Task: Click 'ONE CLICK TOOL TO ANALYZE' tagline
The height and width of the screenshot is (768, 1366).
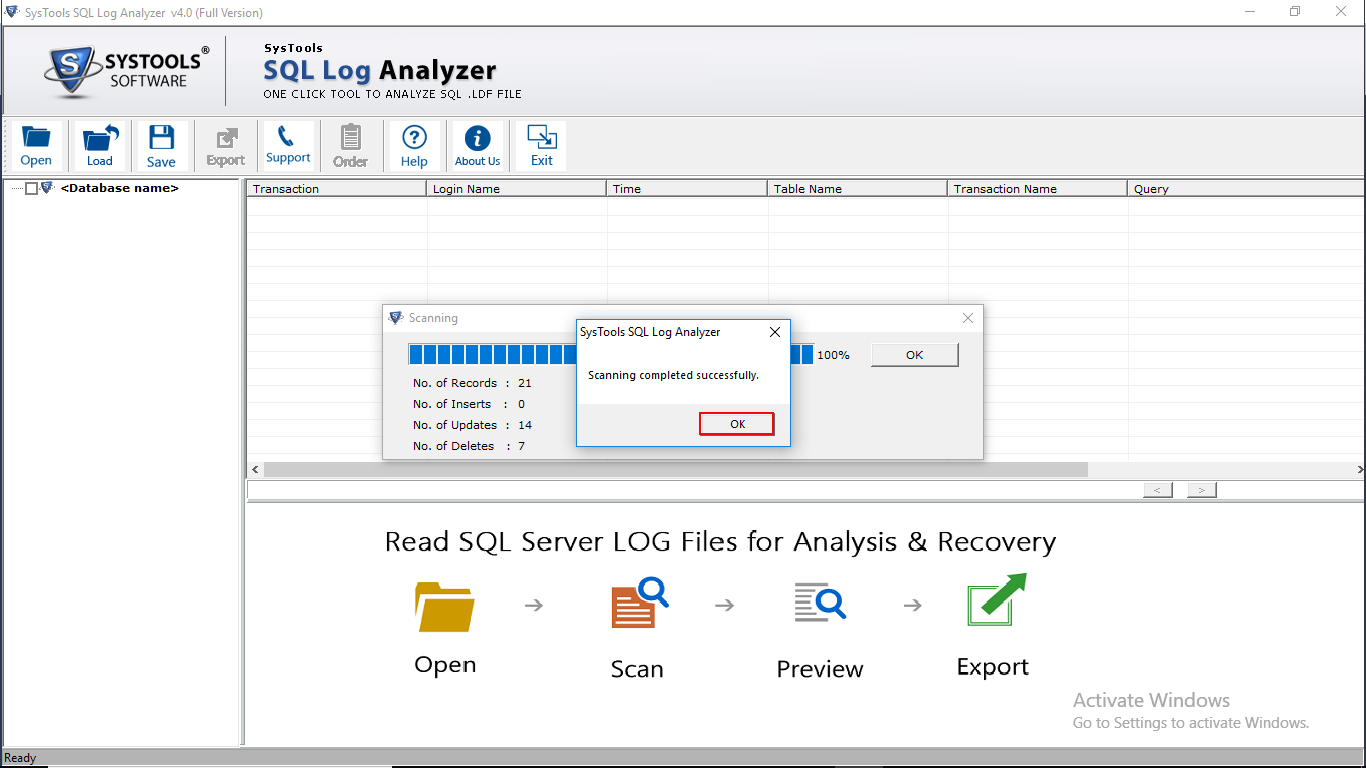Action: [x=392, y=94]
